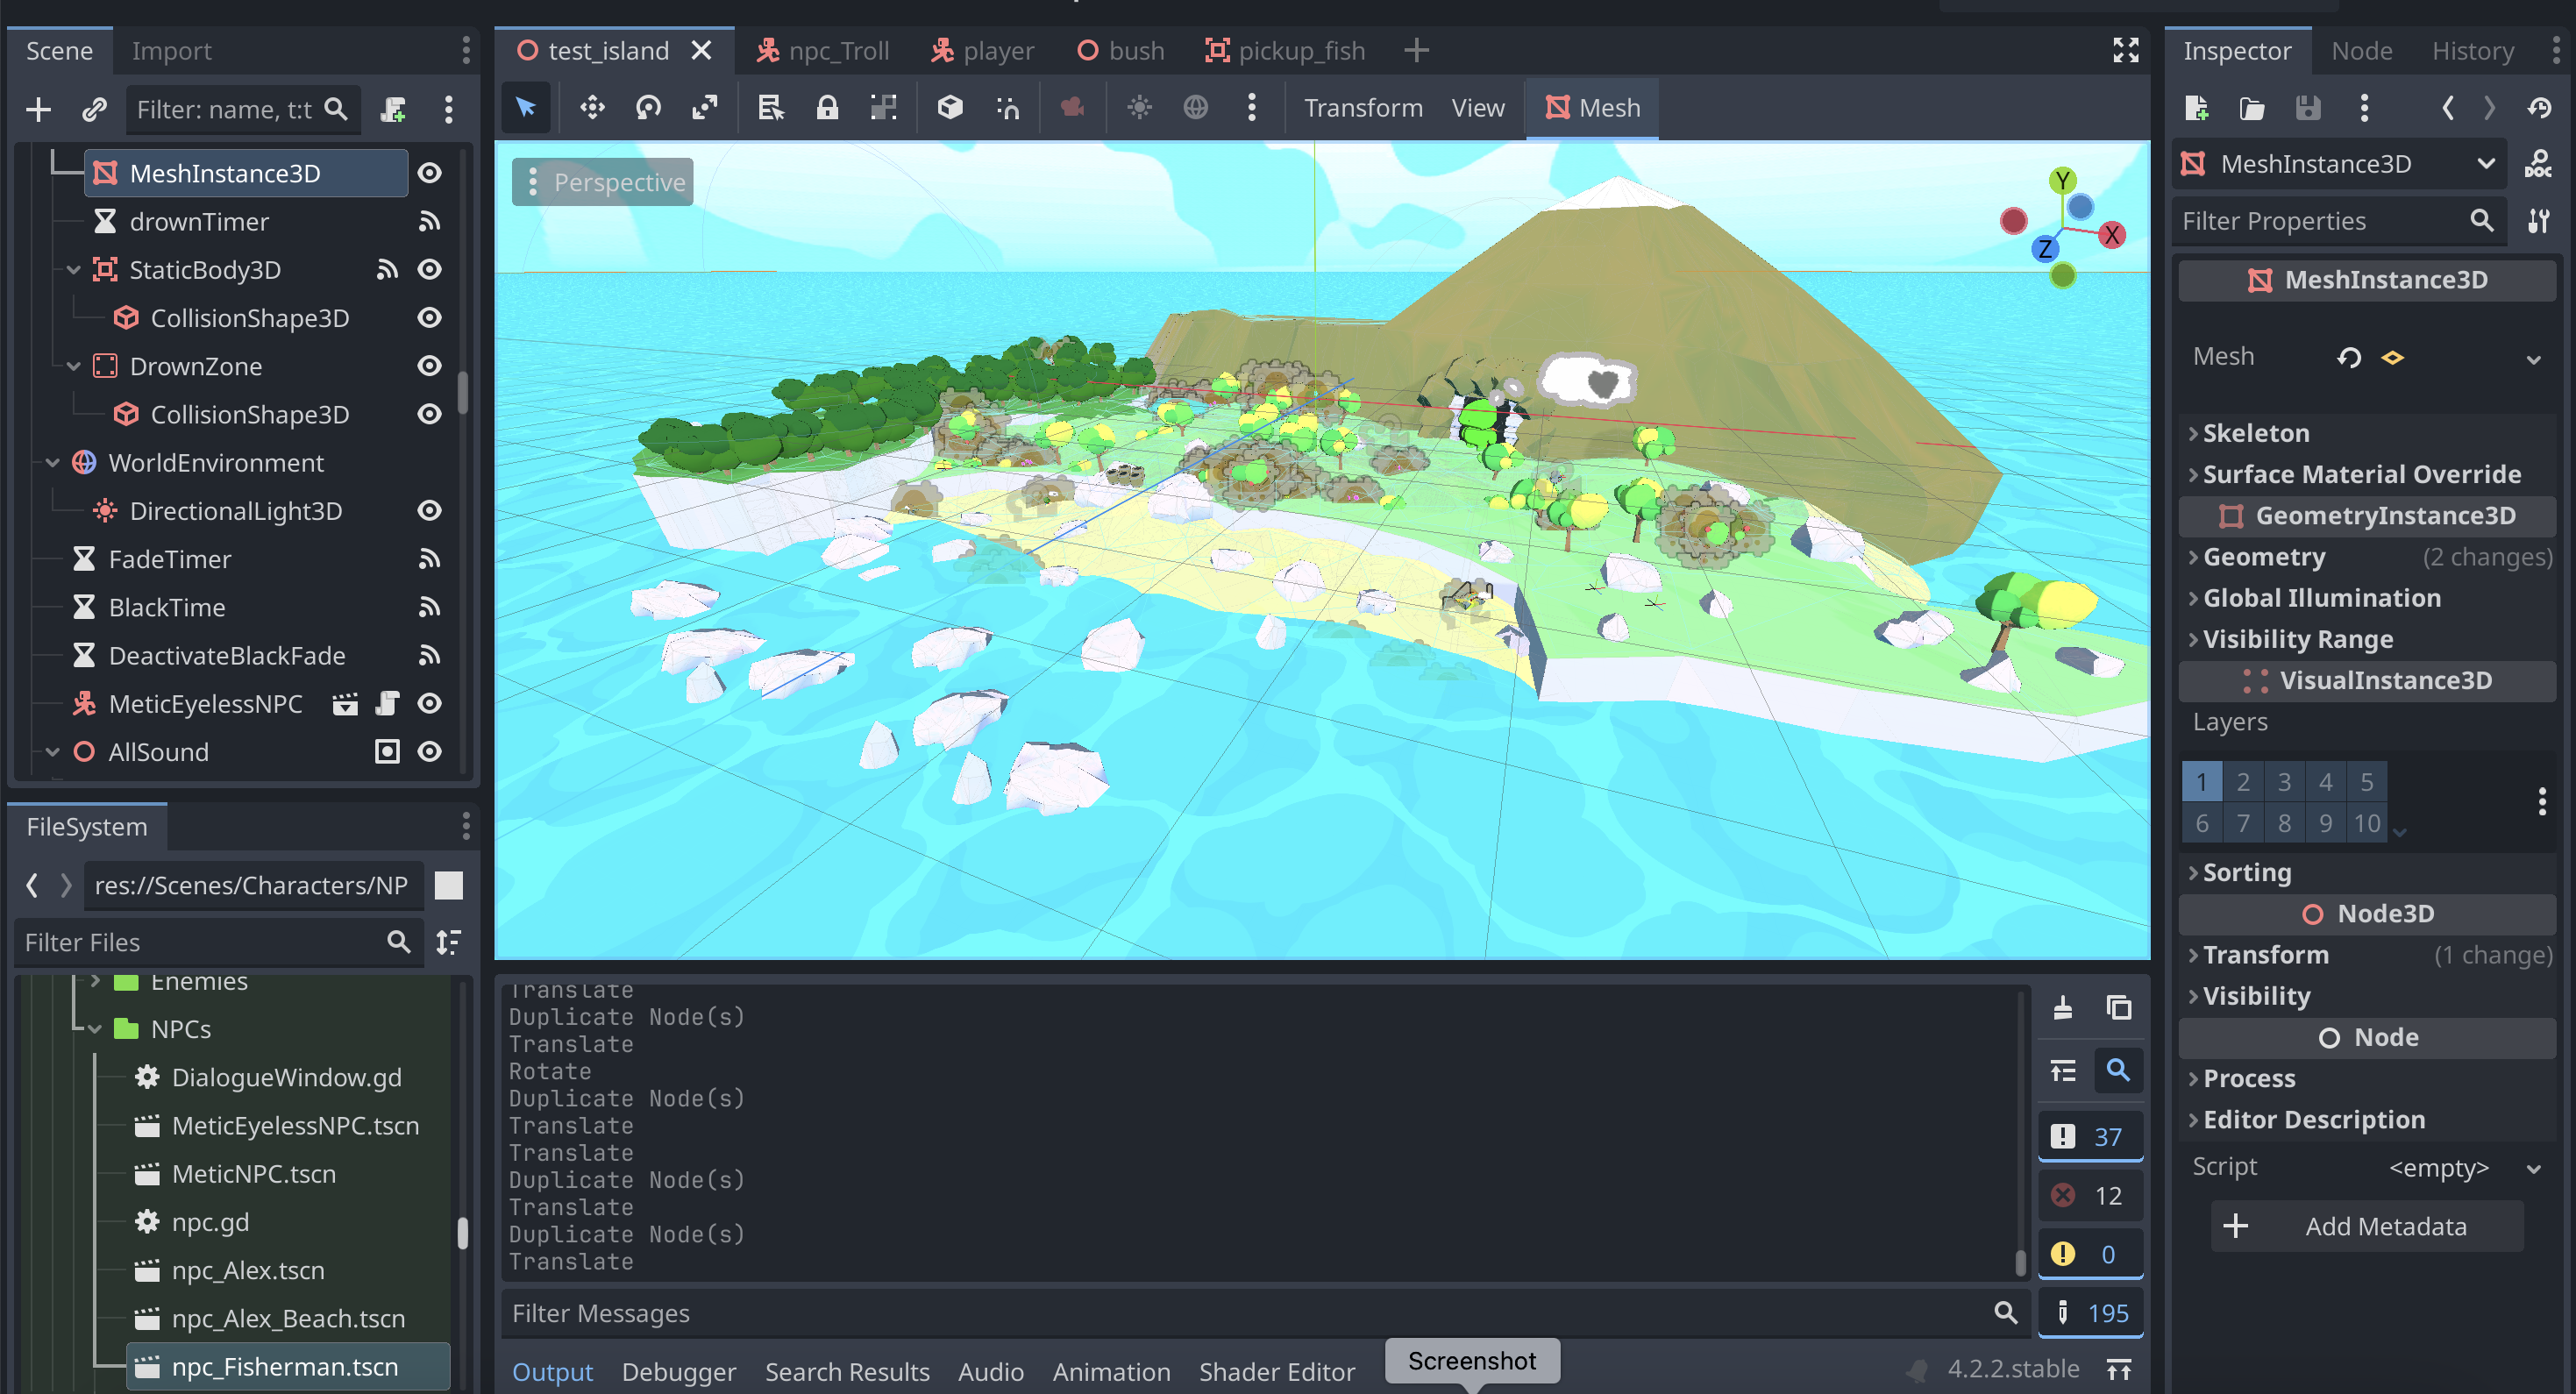Open the Node dock tab
Image resolution: width=2576 pixels, height=1394 pixels.
point(2361,51)
